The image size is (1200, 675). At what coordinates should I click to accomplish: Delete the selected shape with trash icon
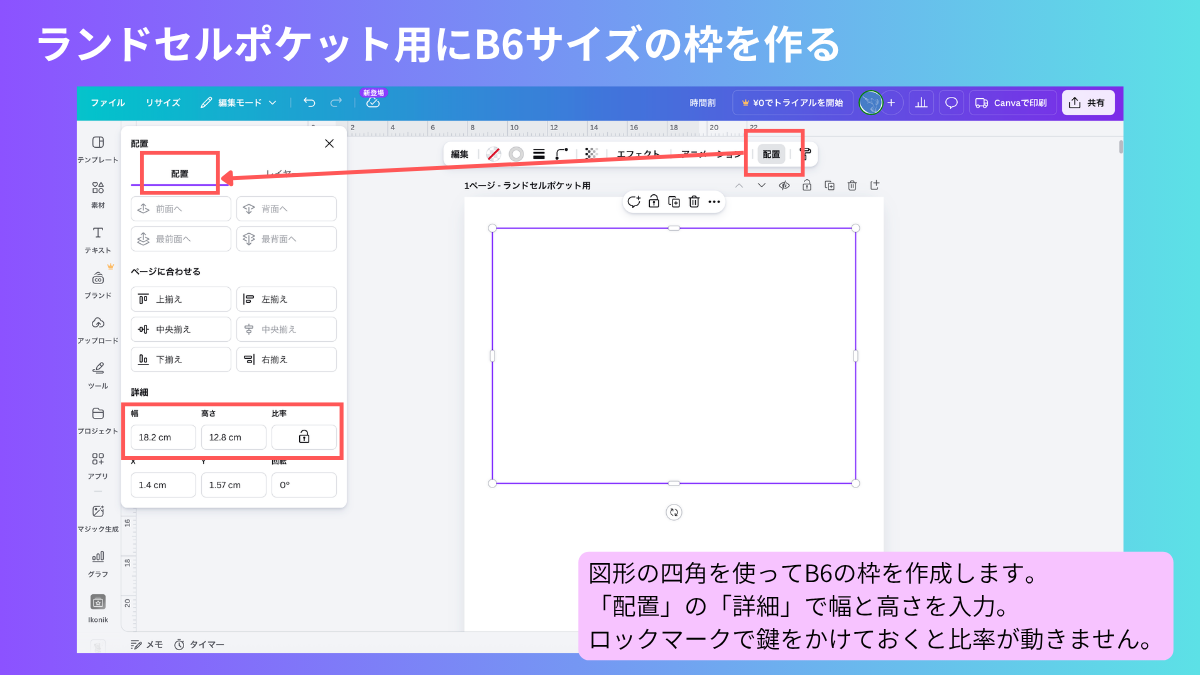point(694,202)
